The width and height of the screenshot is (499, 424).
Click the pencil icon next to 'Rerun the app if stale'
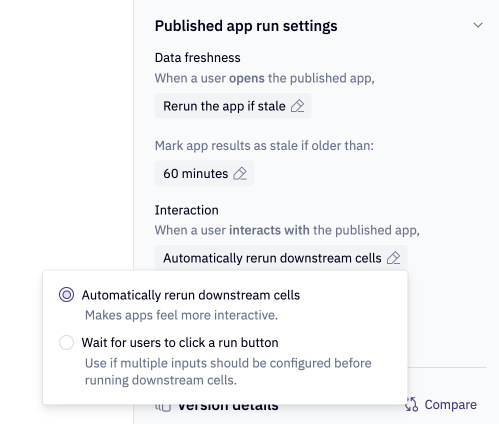(x=297, y=106)
